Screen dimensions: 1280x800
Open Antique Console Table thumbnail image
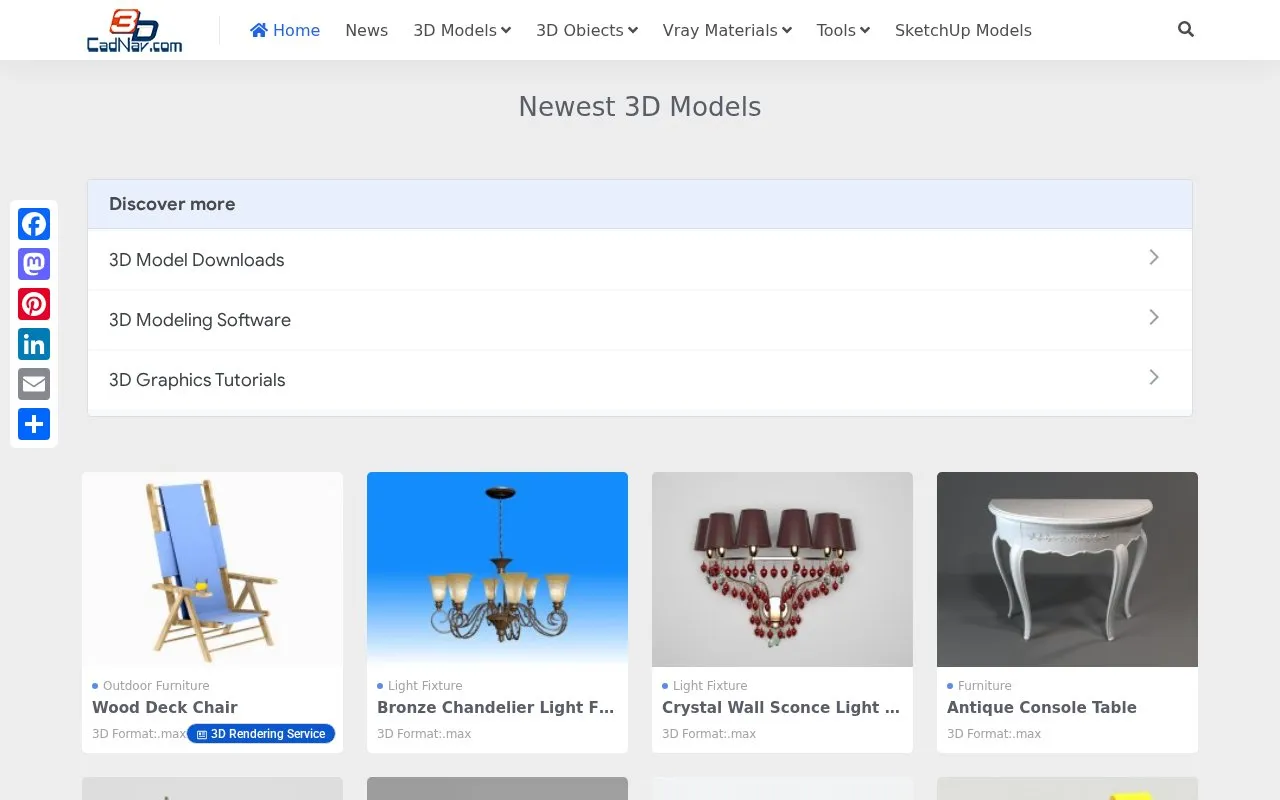[x=1067, y=569]
